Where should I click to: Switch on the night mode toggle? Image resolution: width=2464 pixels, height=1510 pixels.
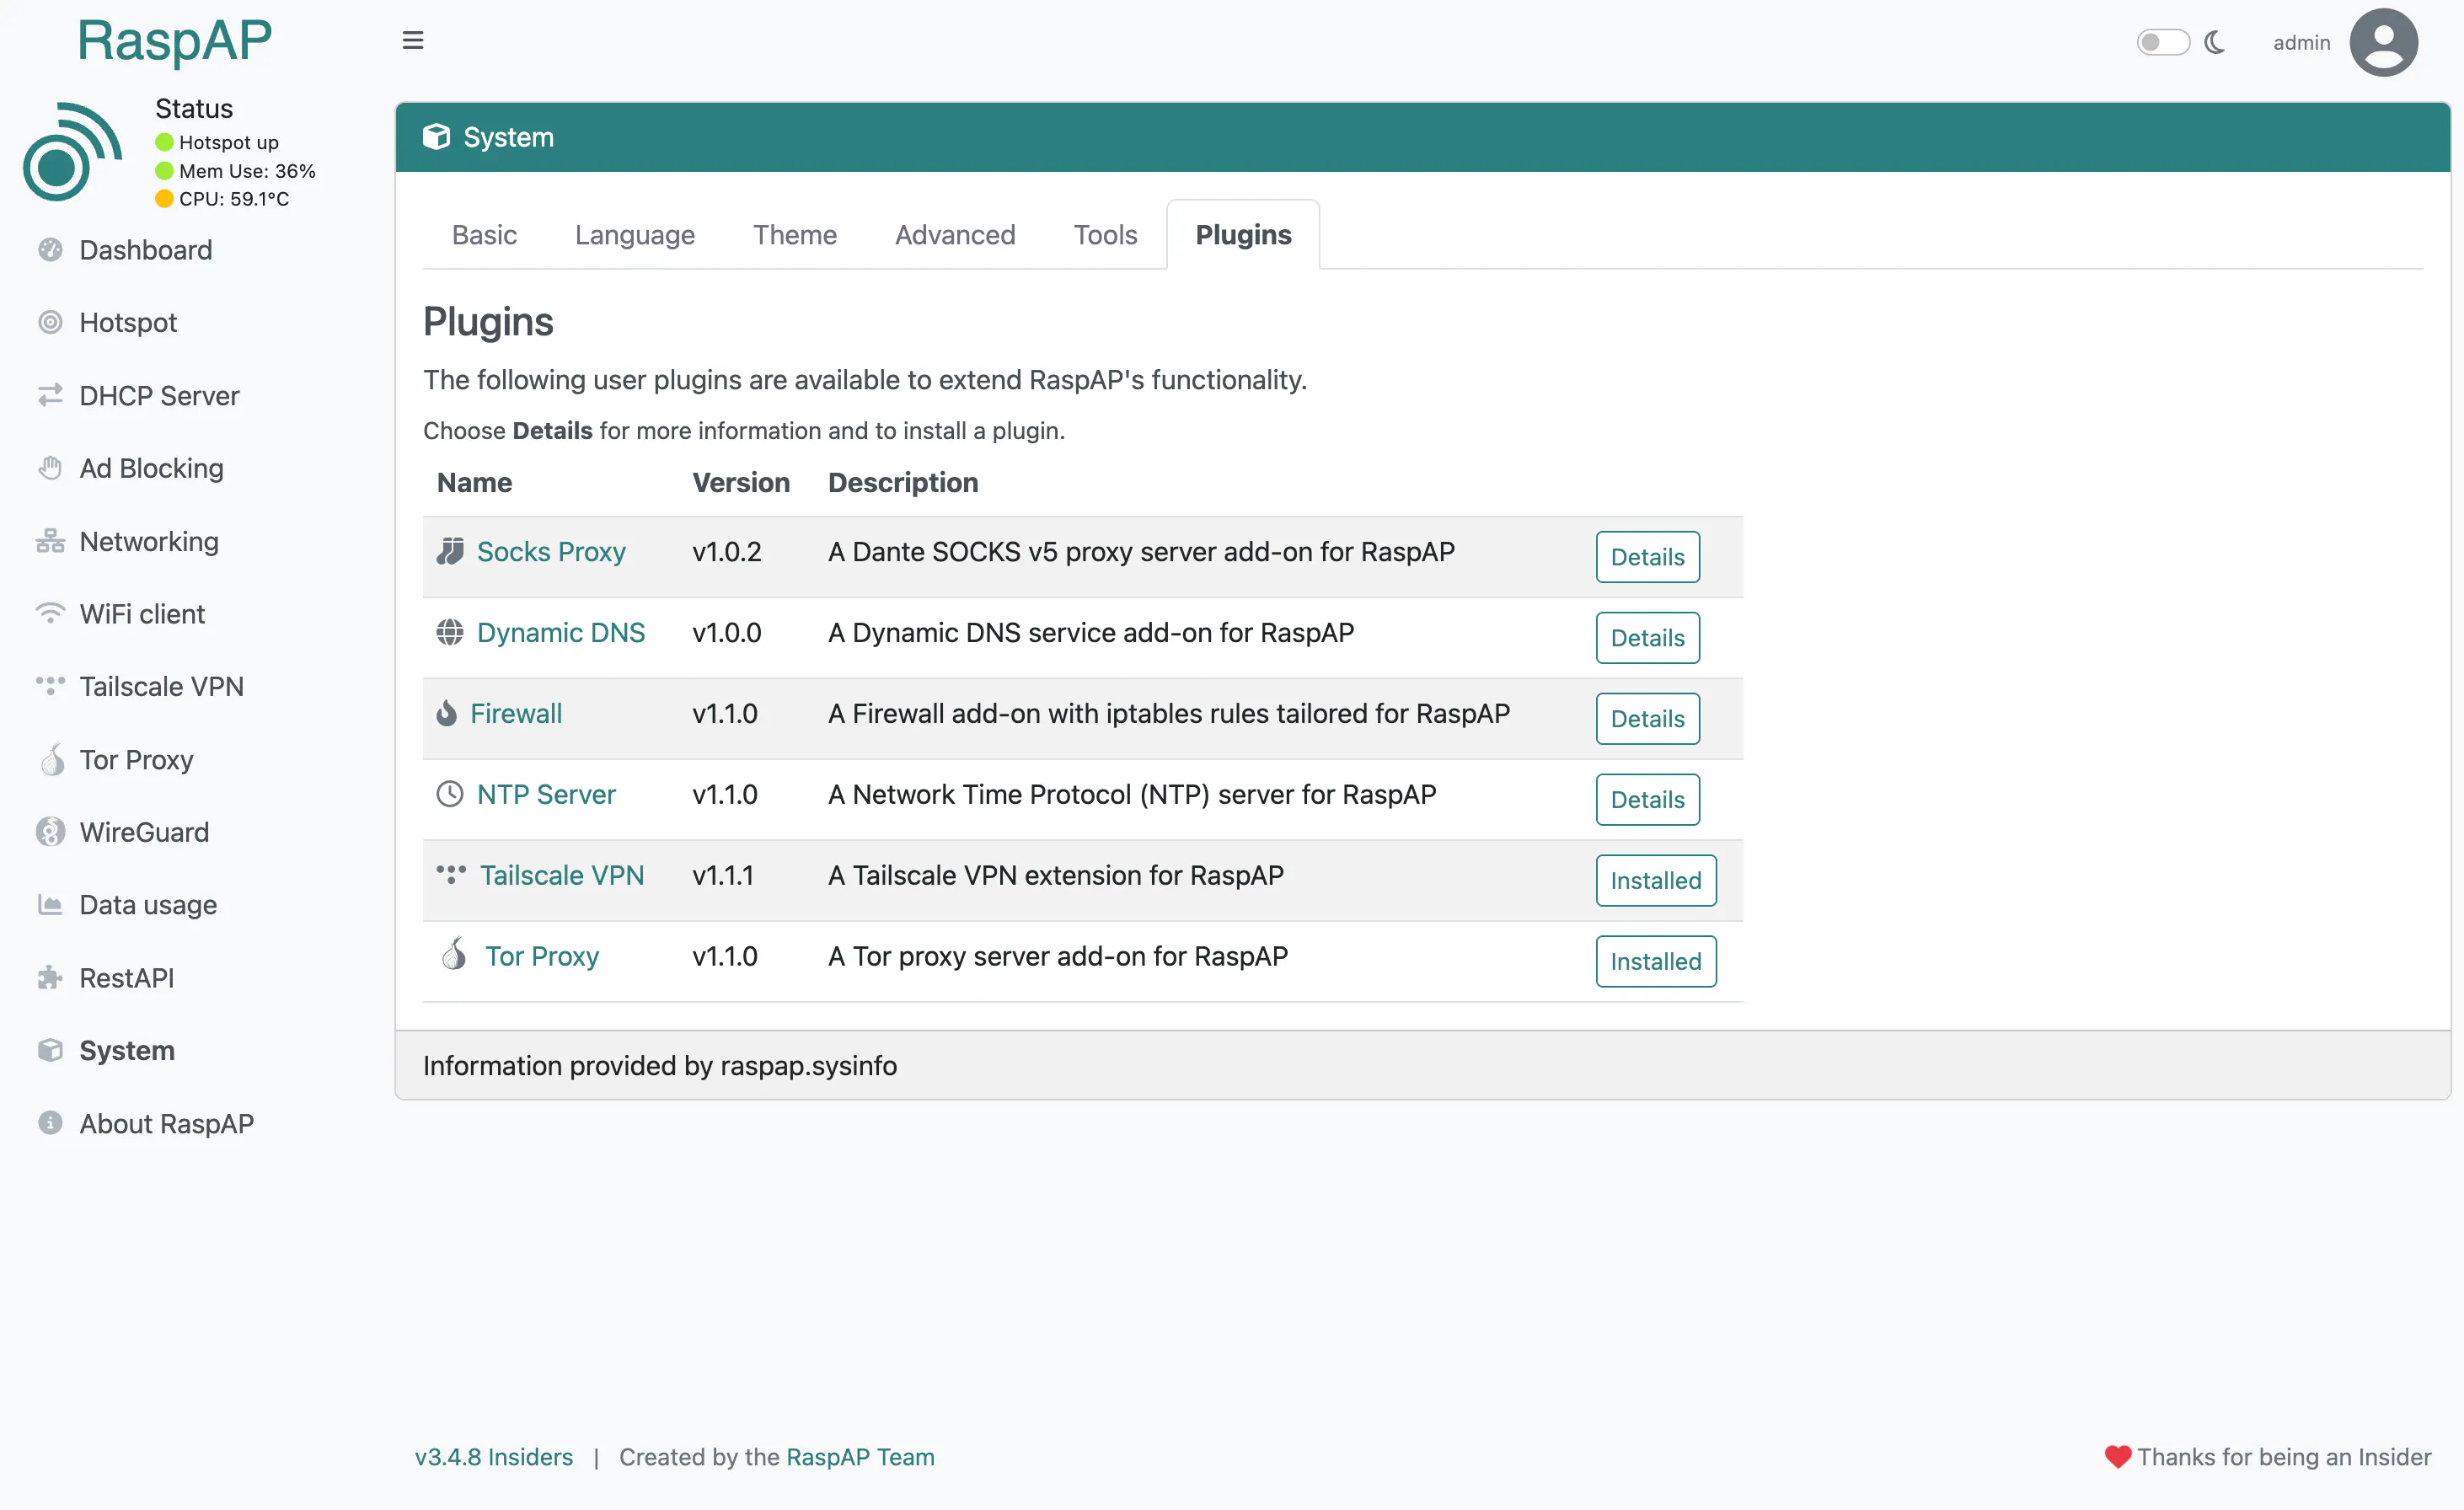(2163, 42)
